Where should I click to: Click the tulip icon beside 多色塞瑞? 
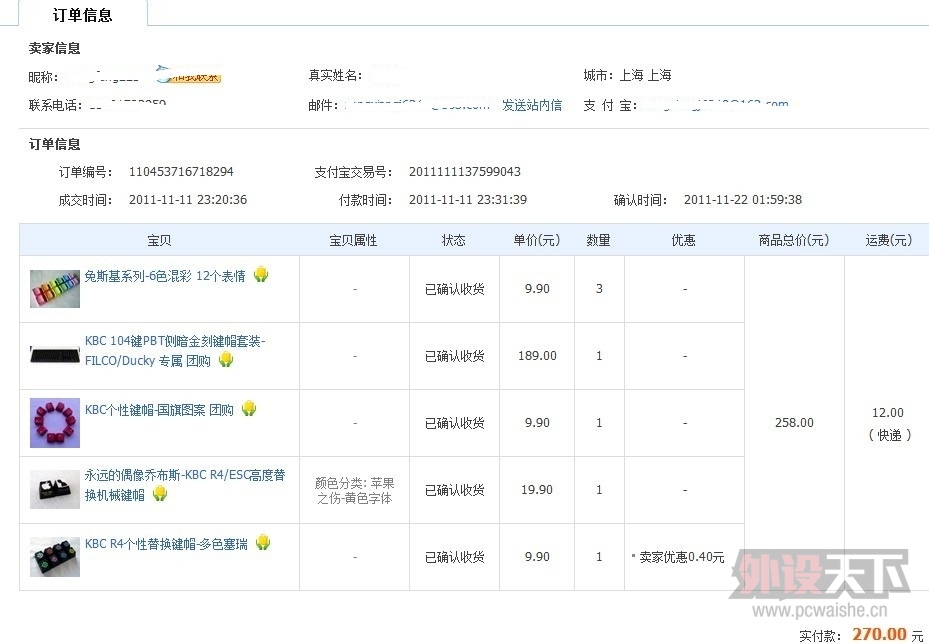(263, 542)
